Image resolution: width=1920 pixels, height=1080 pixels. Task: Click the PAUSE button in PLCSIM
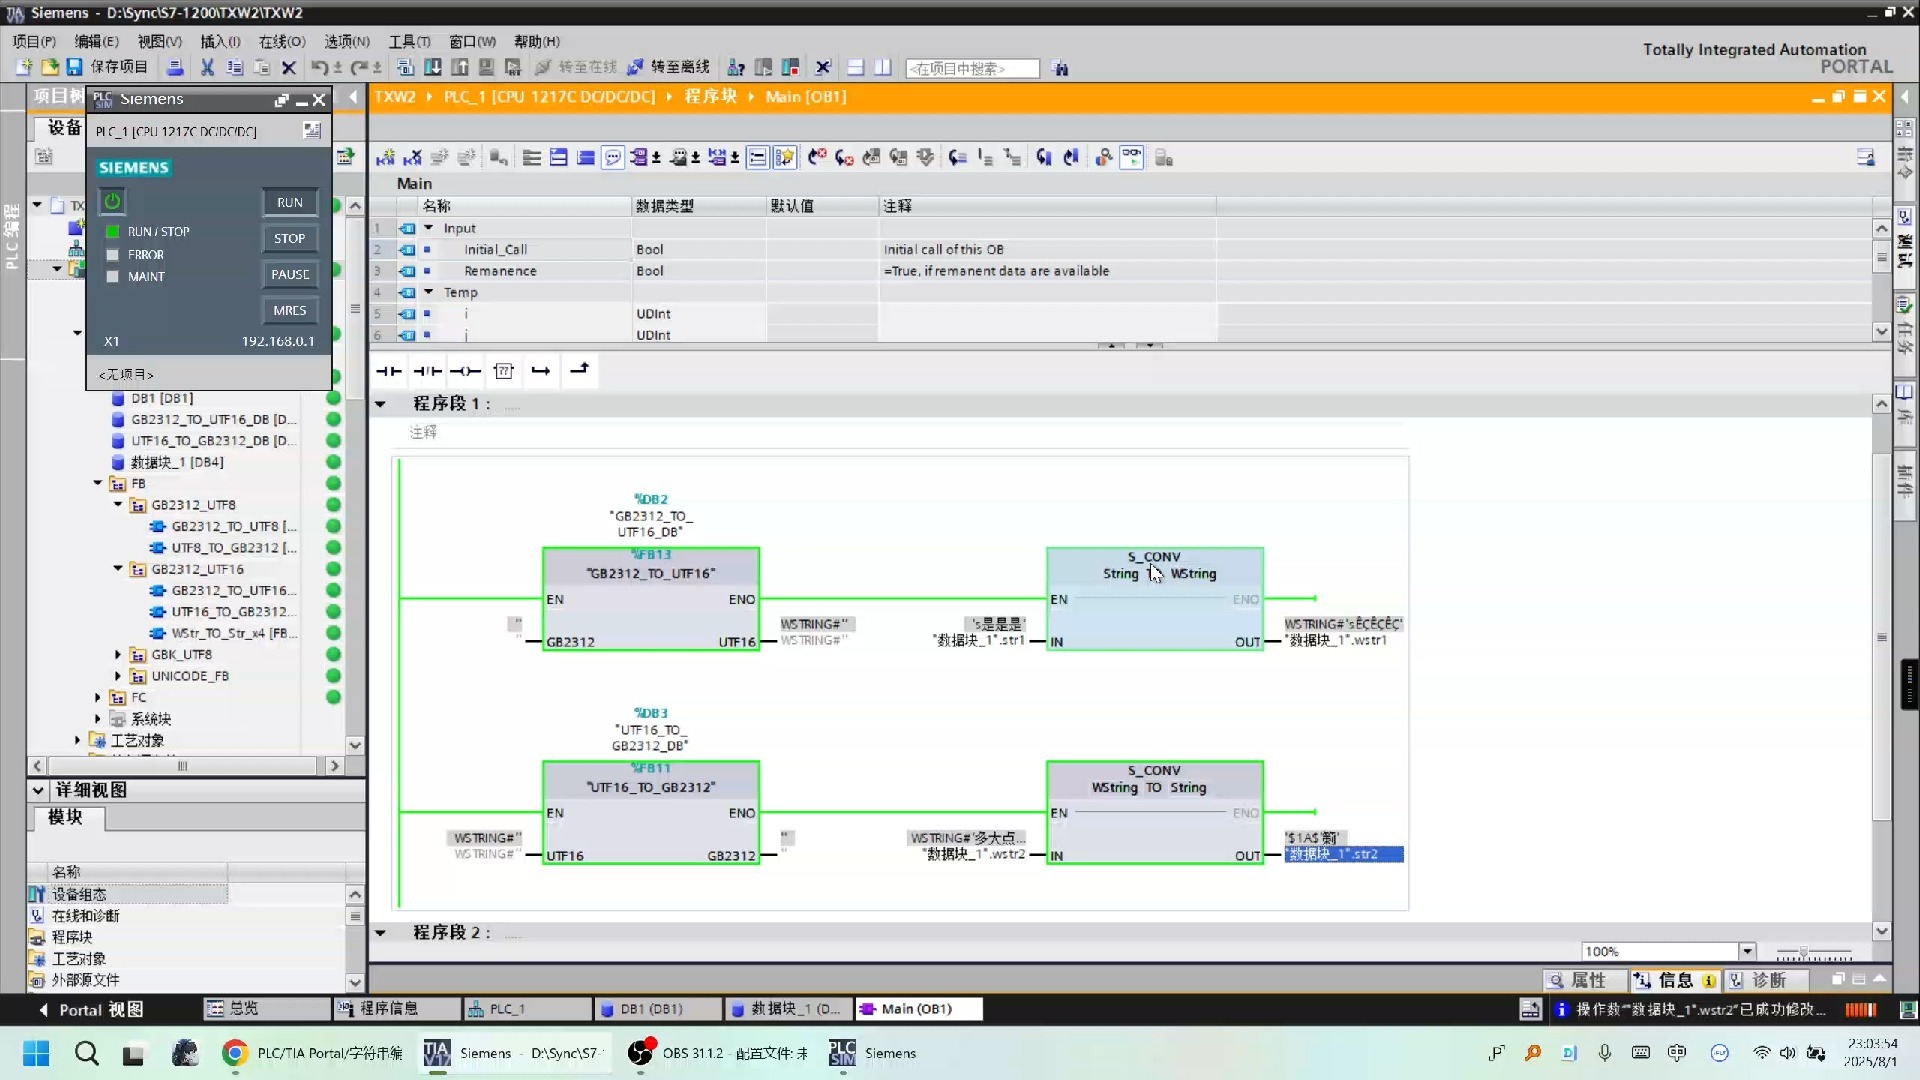290,274
